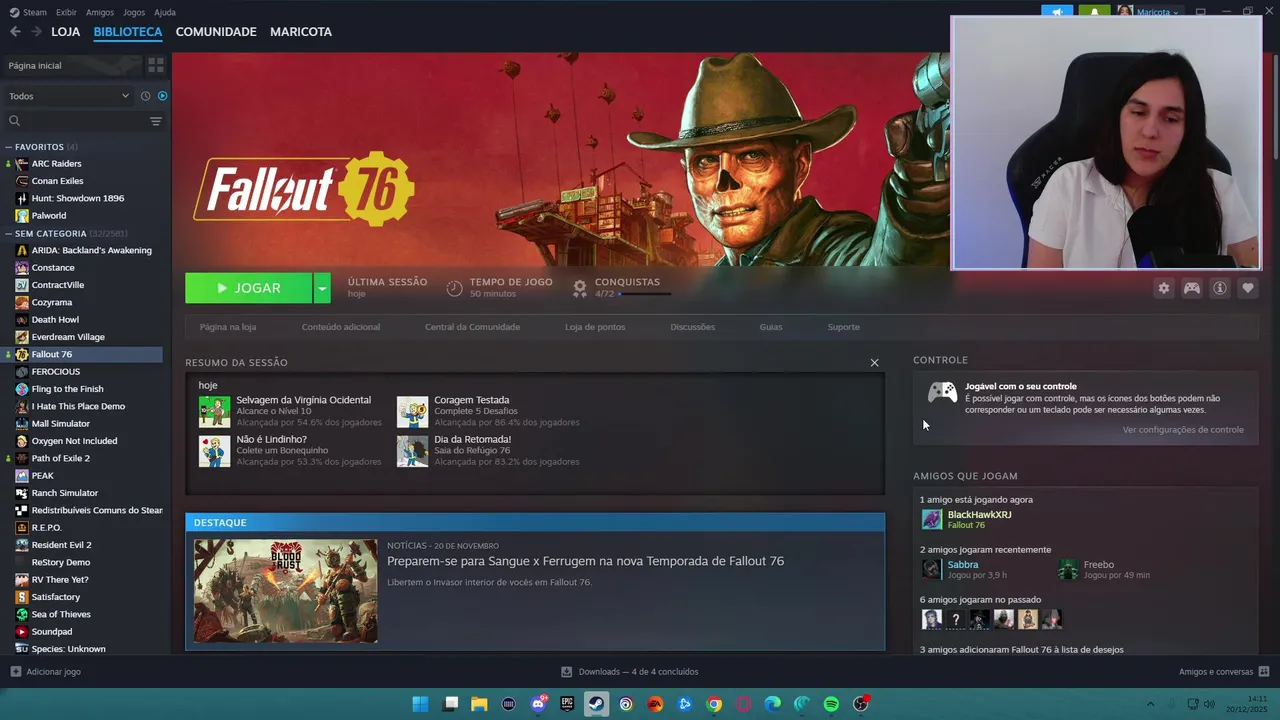Screen dimensions: 1280x720
Task: Switch to the LOJA tab
Action: click(x=66, y=32)
